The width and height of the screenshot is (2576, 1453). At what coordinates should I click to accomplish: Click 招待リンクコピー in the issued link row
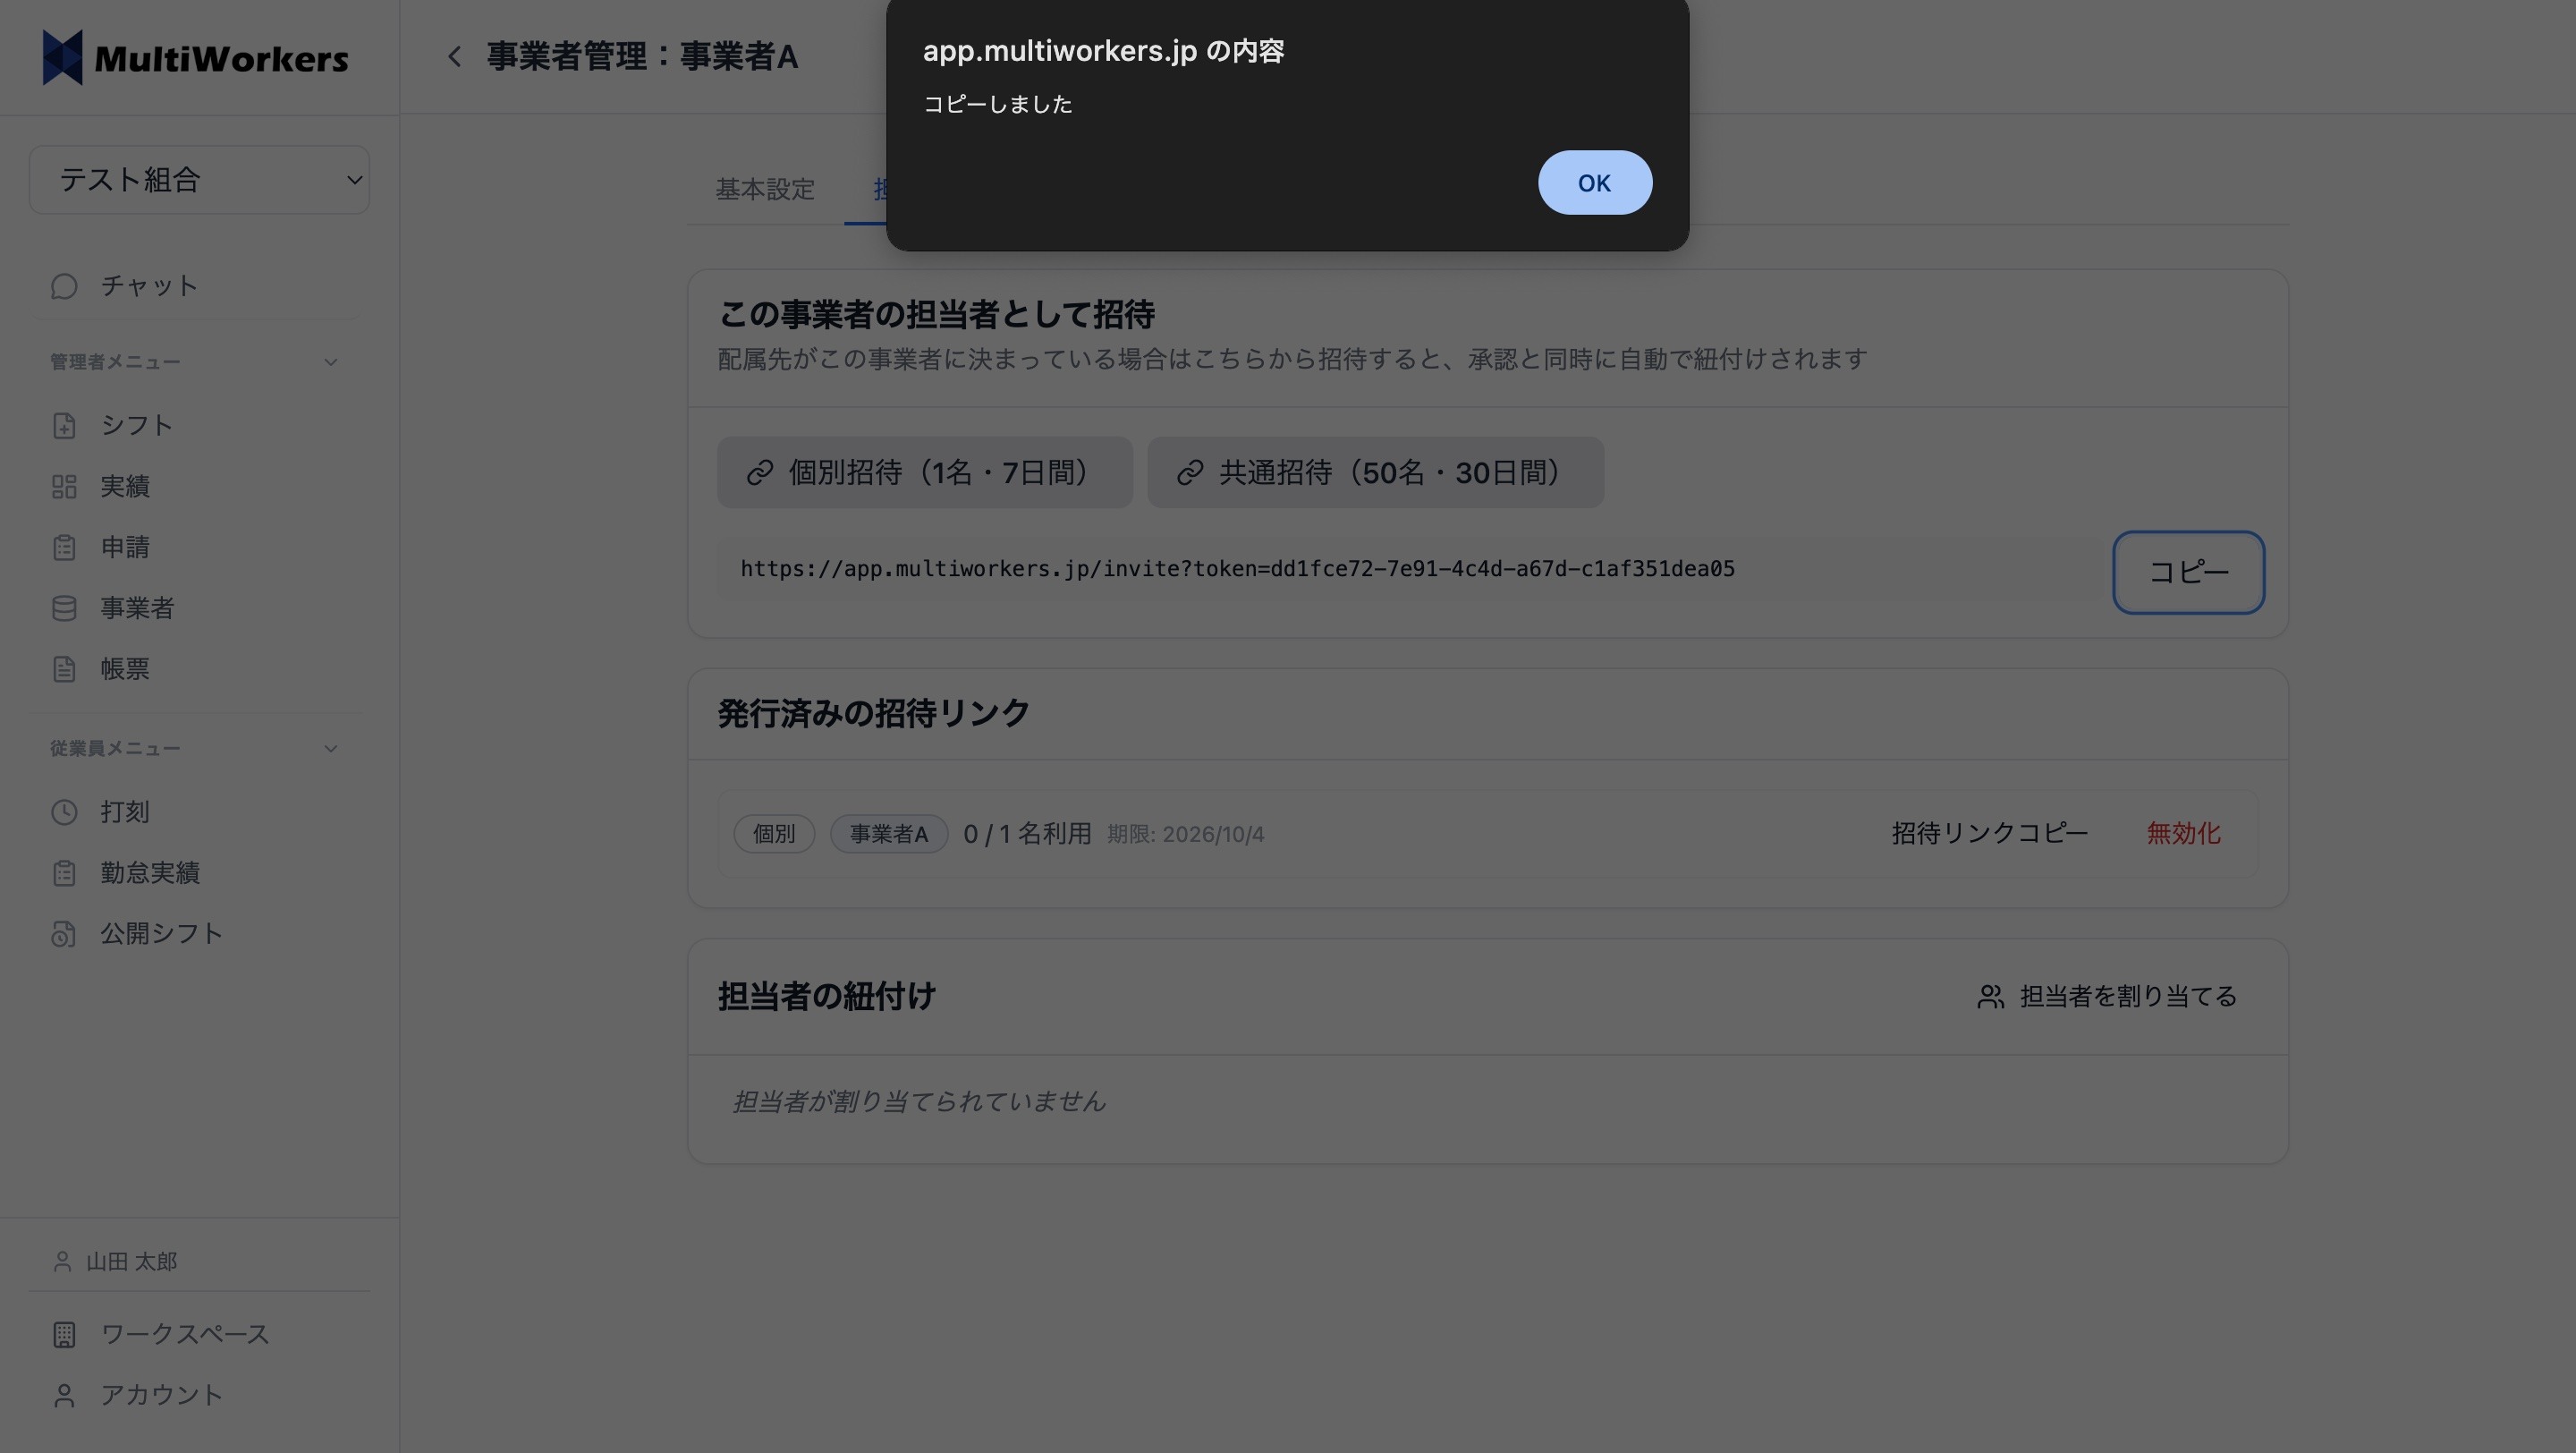[1989, 833]
